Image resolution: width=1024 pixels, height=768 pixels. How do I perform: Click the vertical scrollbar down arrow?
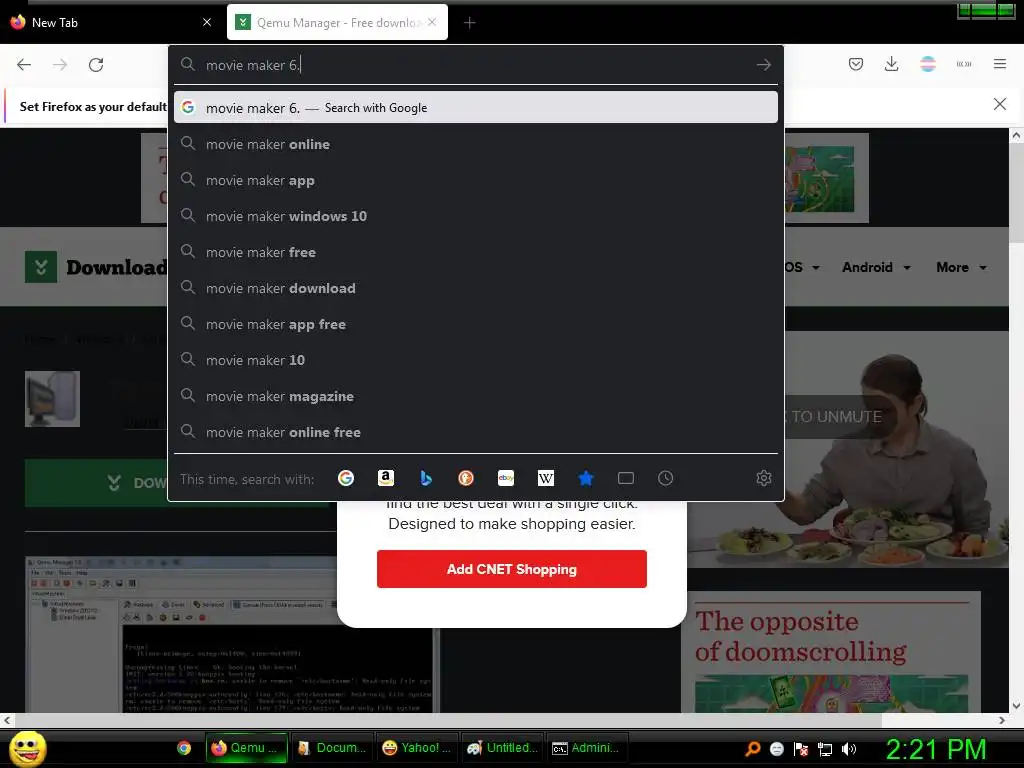click(1016, 705)
